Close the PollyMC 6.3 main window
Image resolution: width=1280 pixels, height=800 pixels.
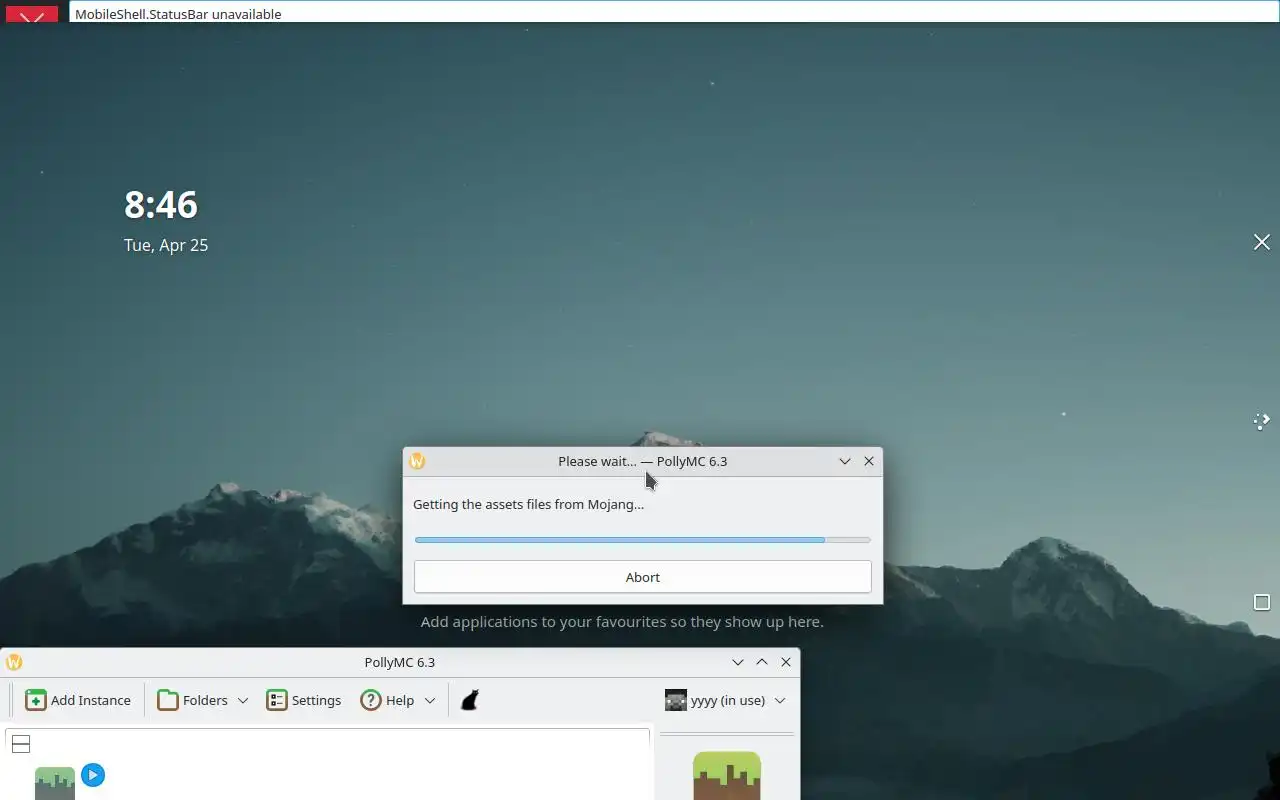[x=786, y=662]
